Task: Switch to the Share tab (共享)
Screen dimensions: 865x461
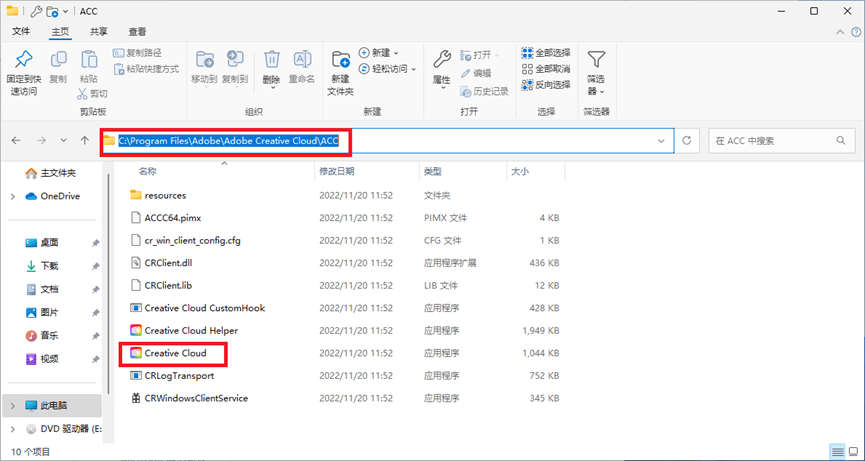Action: pyautogui.click(x=99, y=31)
